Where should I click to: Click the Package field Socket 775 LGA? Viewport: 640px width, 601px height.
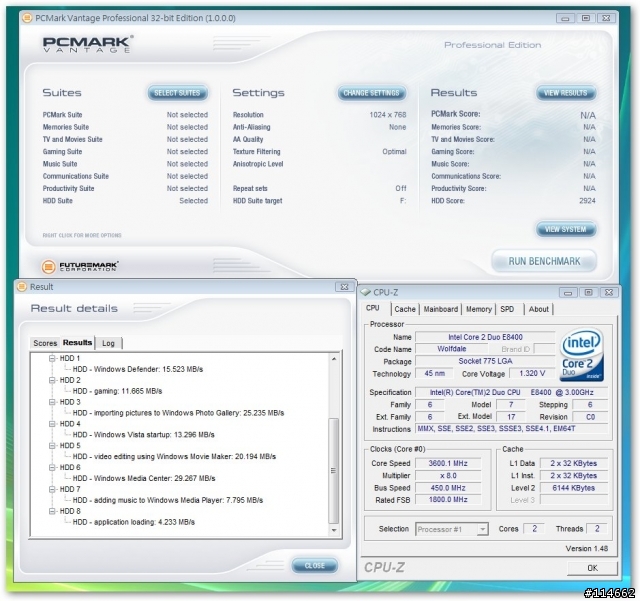click(485, 361)
